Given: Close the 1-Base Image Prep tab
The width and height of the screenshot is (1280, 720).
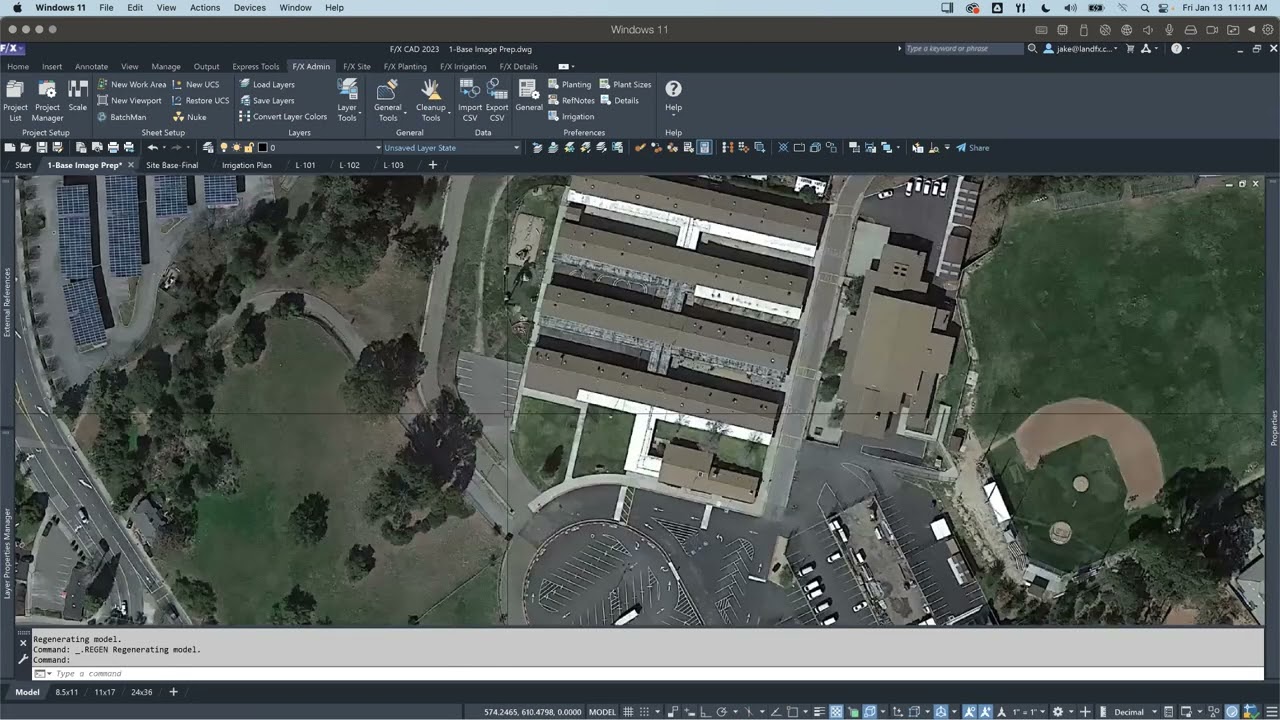Looking at the screenshot, I should point(130,165).
